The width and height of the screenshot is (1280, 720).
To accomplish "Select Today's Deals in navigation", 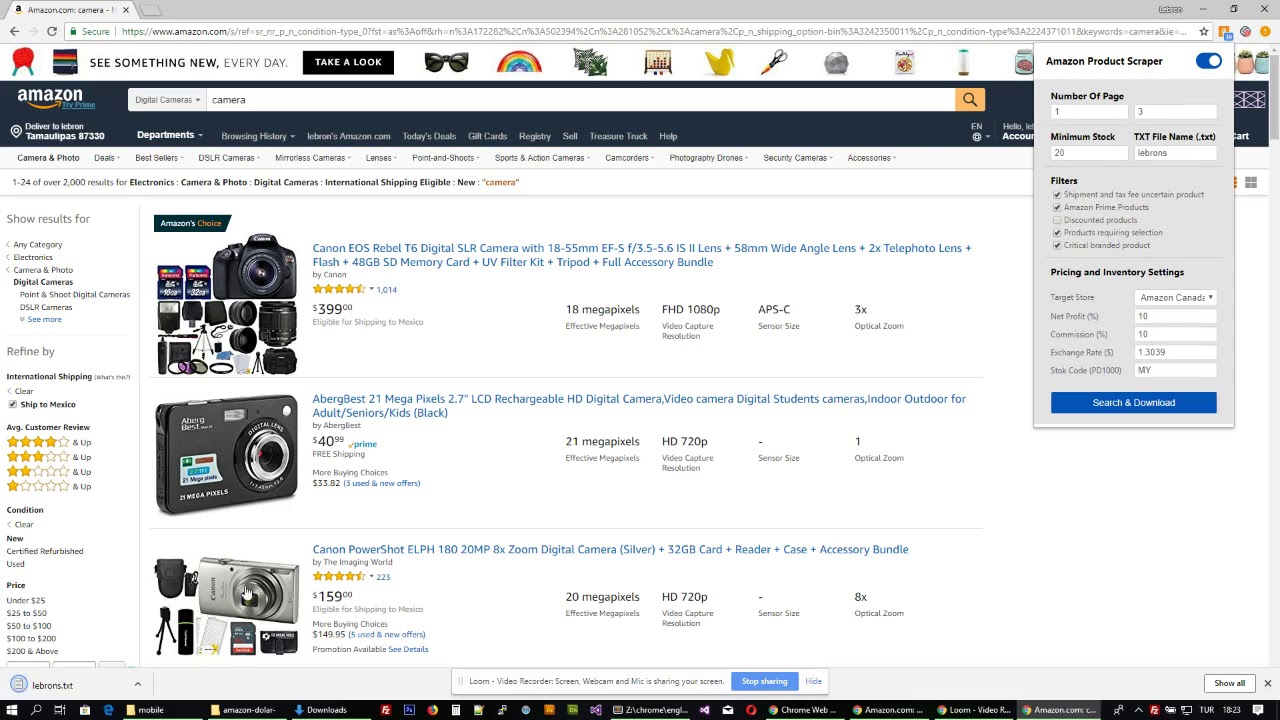I will (x=429, y=135).
